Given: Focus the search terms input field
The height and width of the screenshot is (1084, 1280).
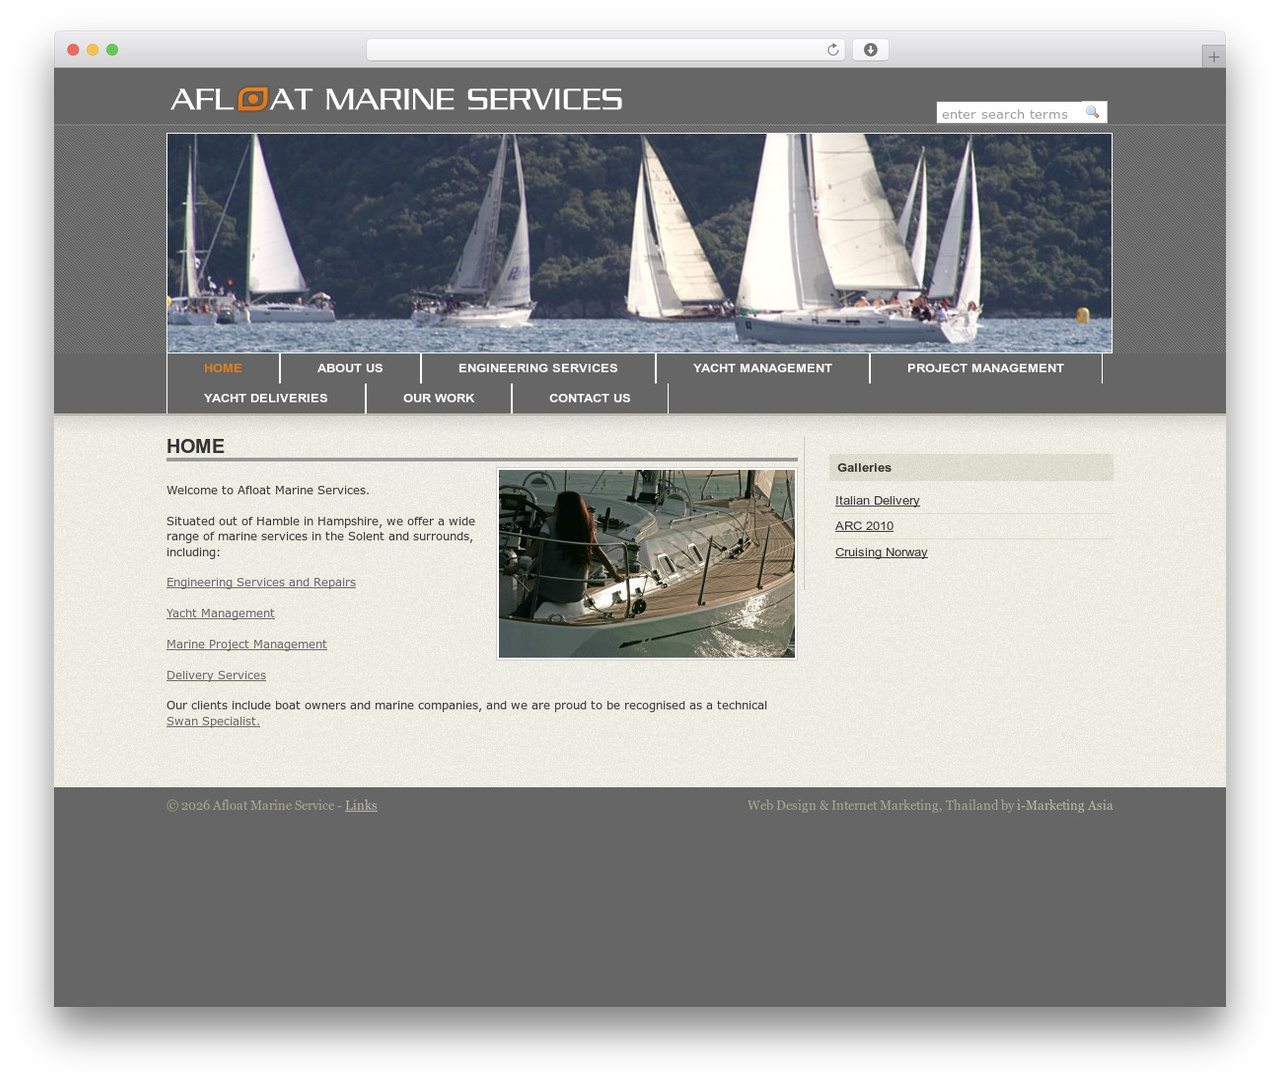Looking at the screenshot, I should pos(1009,114).
